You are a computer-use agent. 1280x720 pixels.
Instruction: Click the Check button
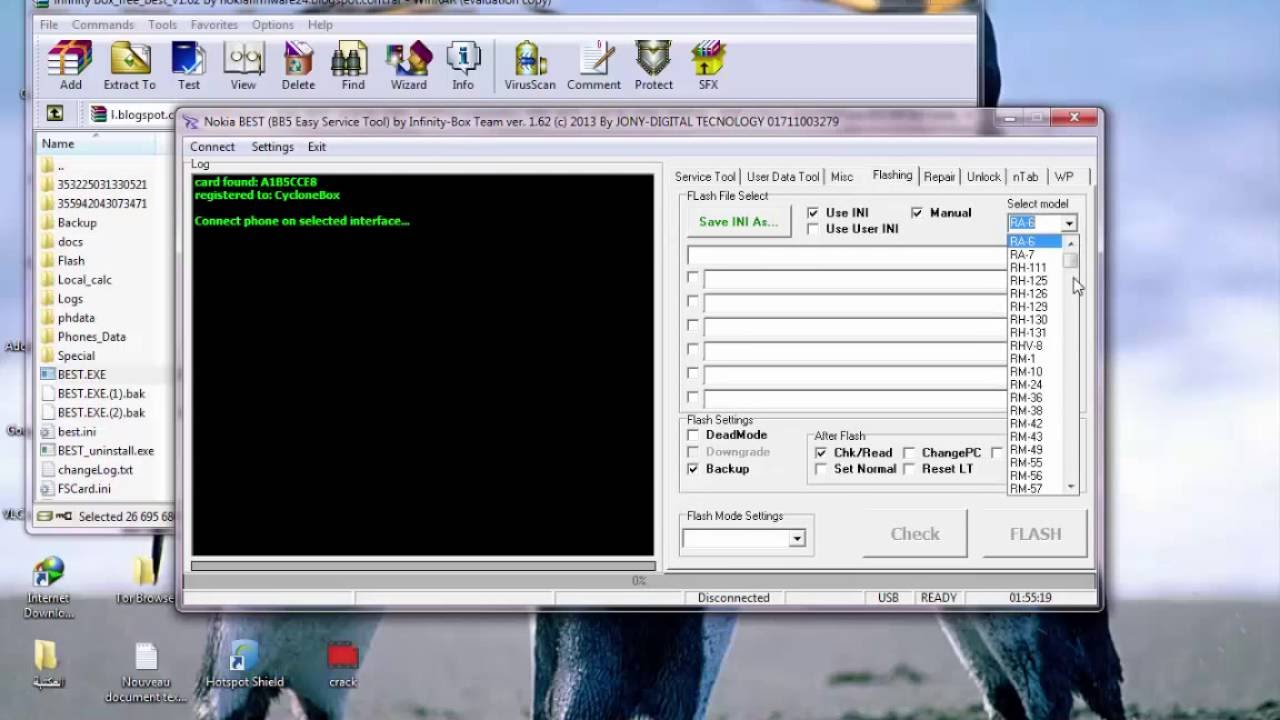pyautogui.click(x=915, y=534)
